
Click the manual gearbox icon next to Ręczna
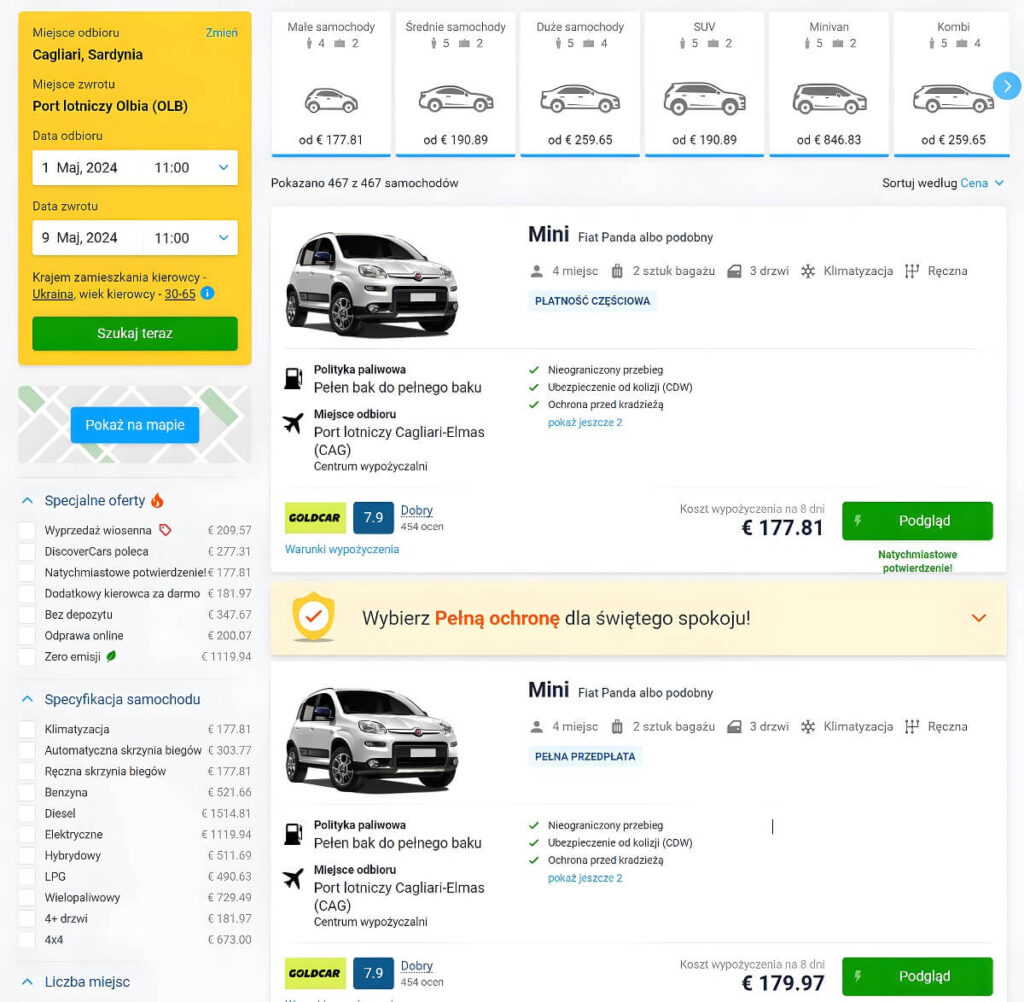914,270
